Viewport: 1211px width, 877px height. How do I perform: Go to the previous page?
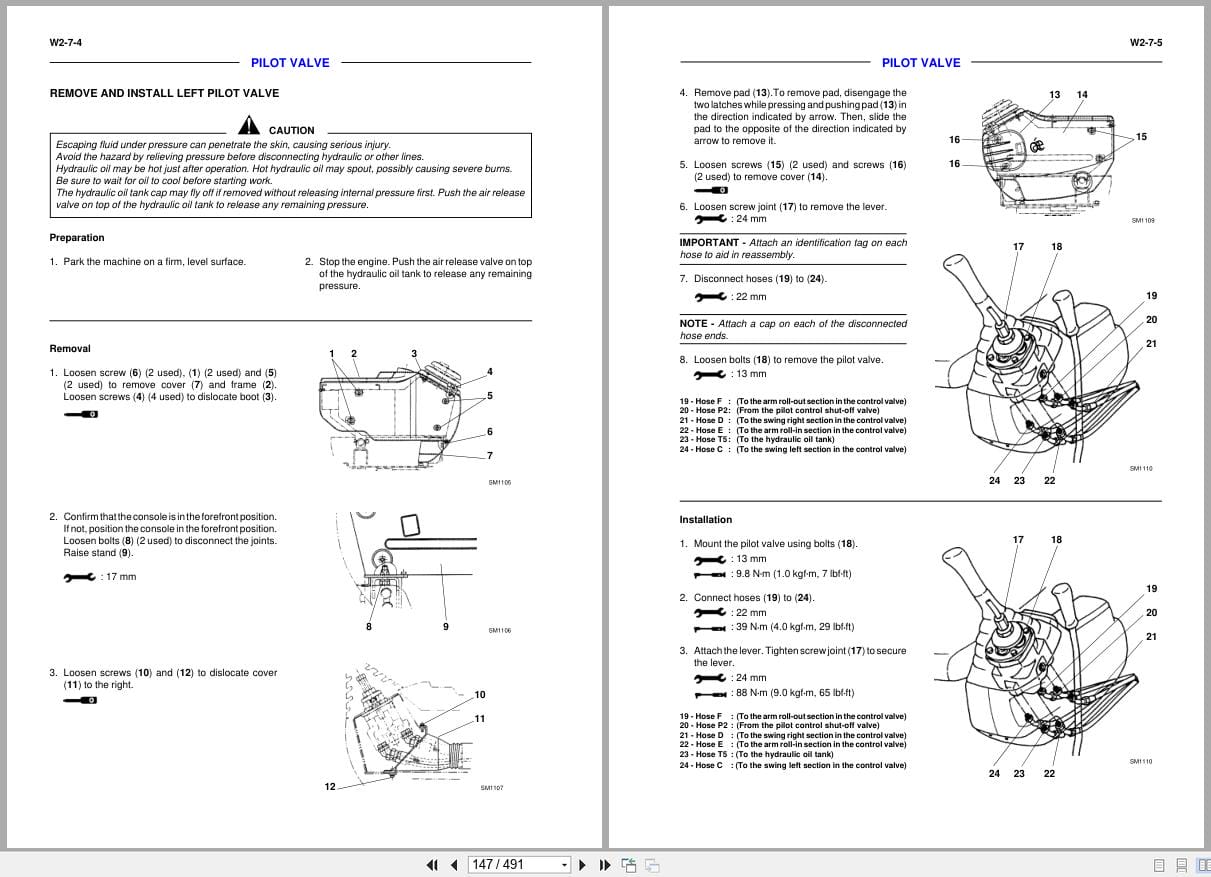coord(453,865)
